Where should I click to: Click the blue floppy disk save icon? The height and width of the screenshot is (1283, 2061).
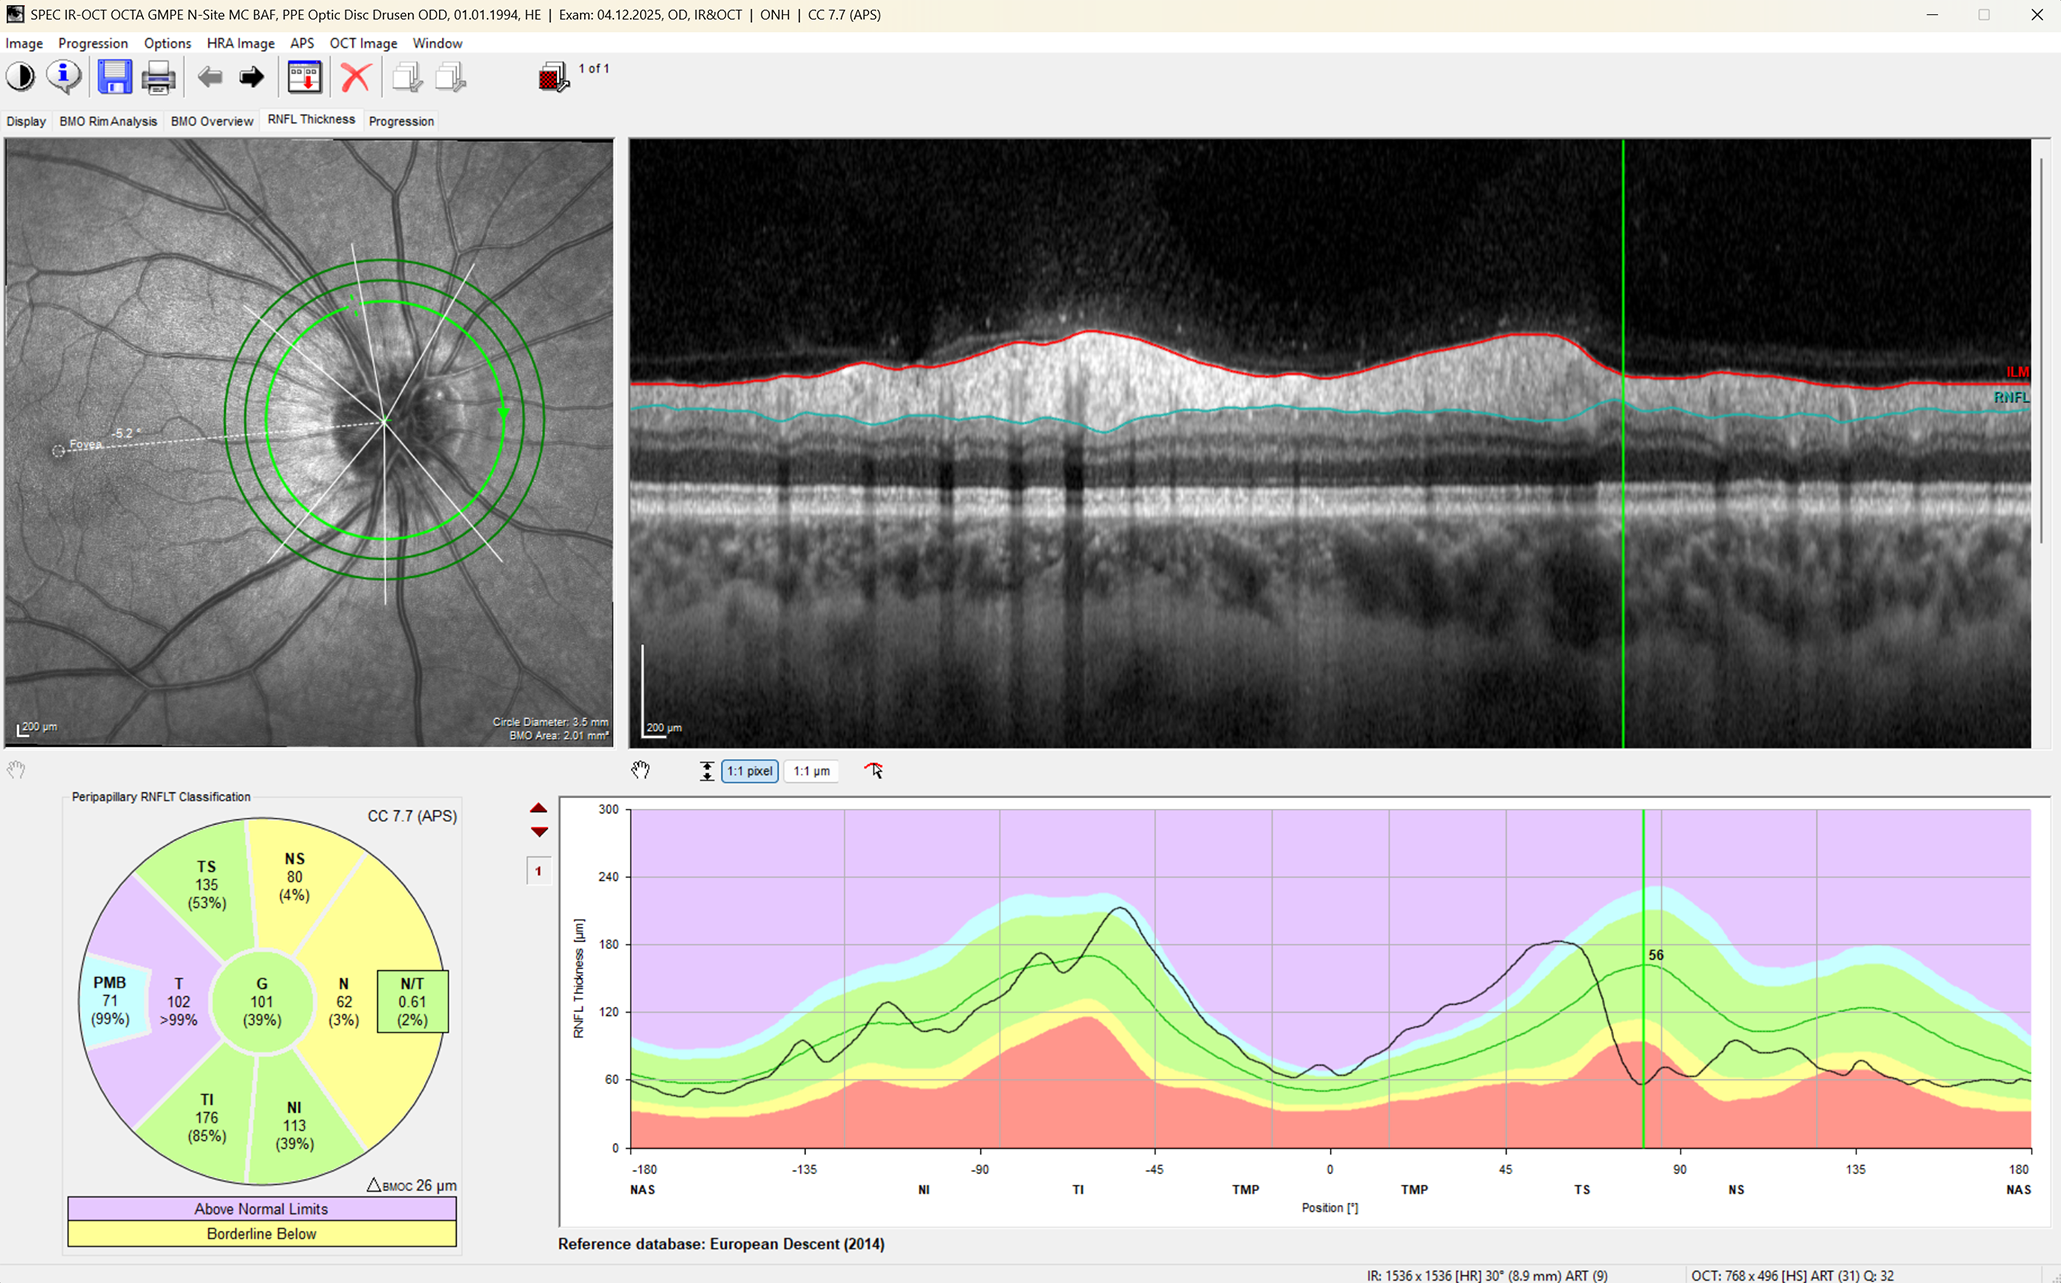pos(114,77)
